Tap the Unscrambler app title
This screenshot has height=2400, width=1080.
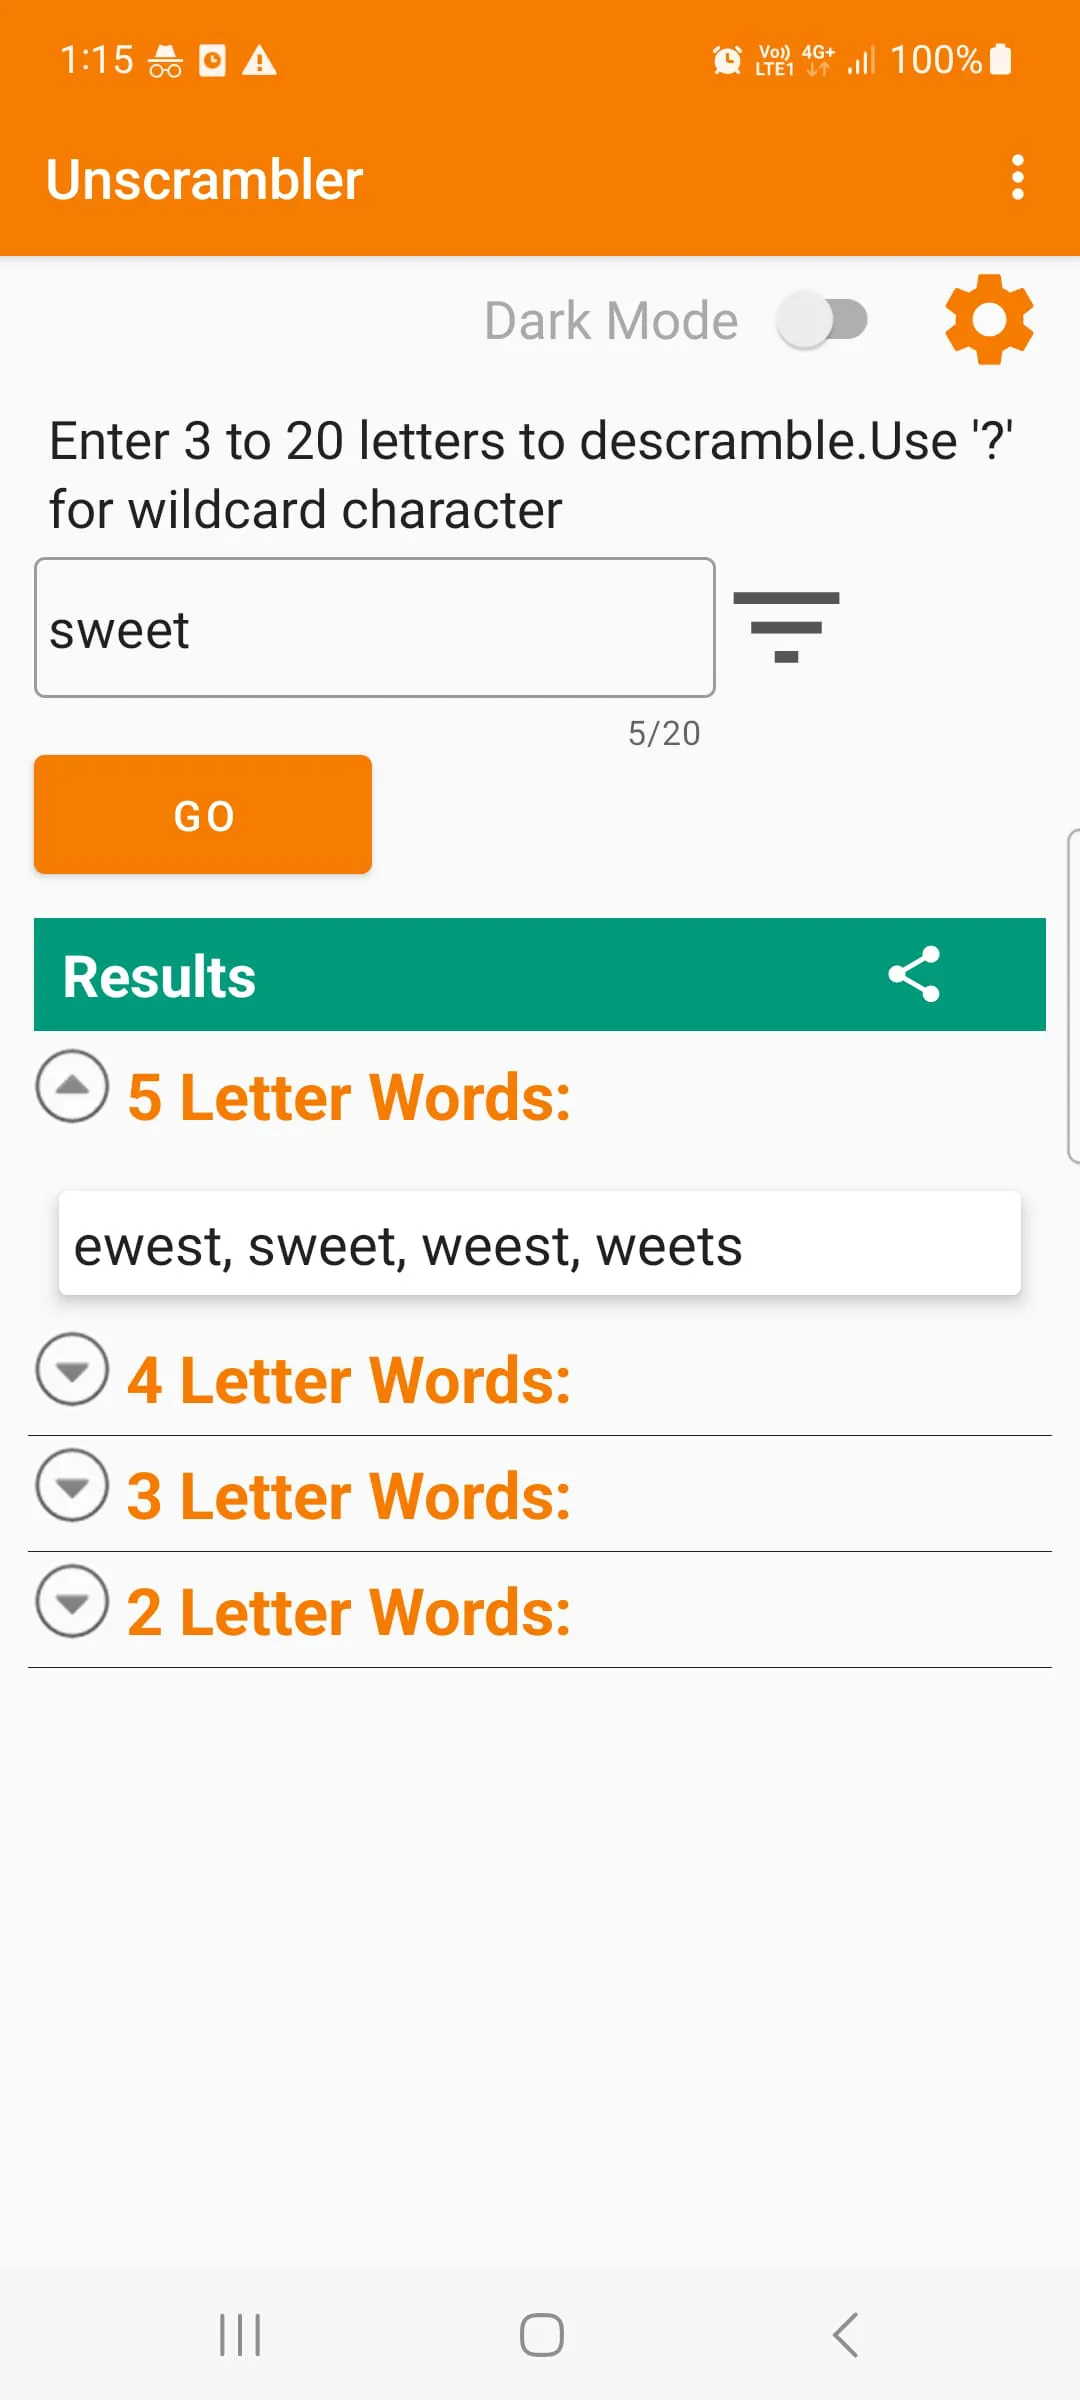pos(204,180)
